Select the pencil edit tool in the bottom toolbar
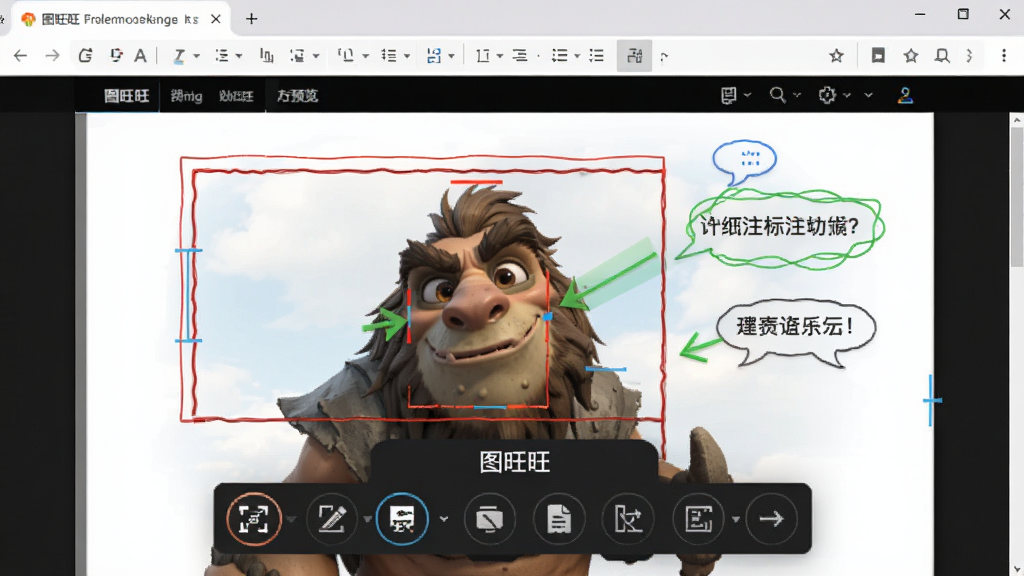Viewport: 1024px width, 576px height. (x=332, y=519)
